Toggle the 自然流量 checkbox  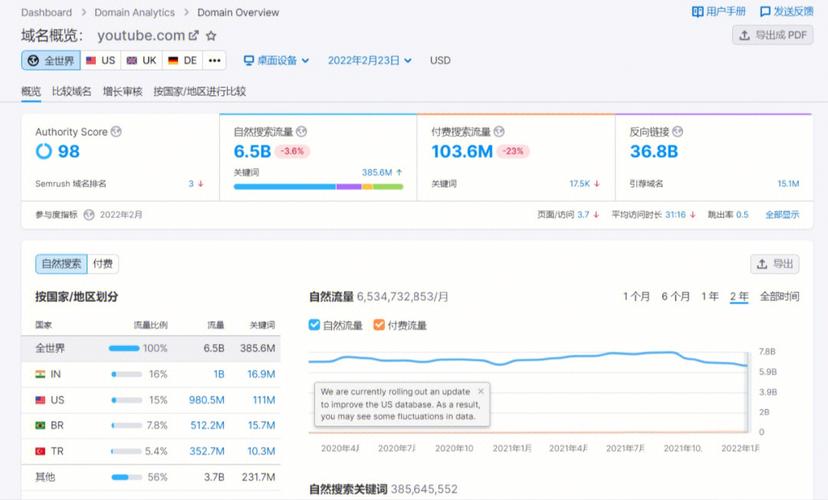(x=314, y=325)
